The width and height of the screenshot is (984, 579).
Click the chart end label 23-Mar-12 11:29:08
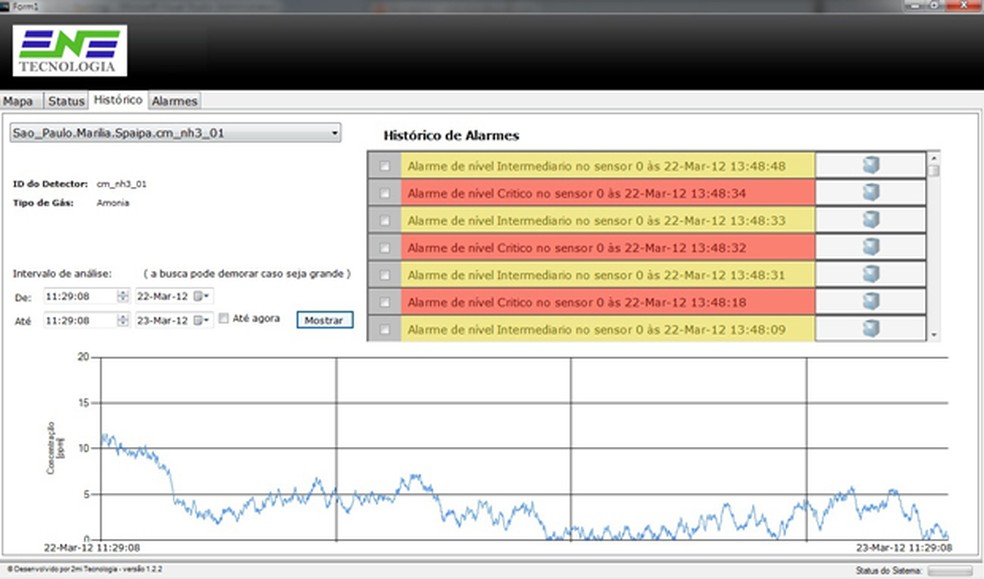904,548
